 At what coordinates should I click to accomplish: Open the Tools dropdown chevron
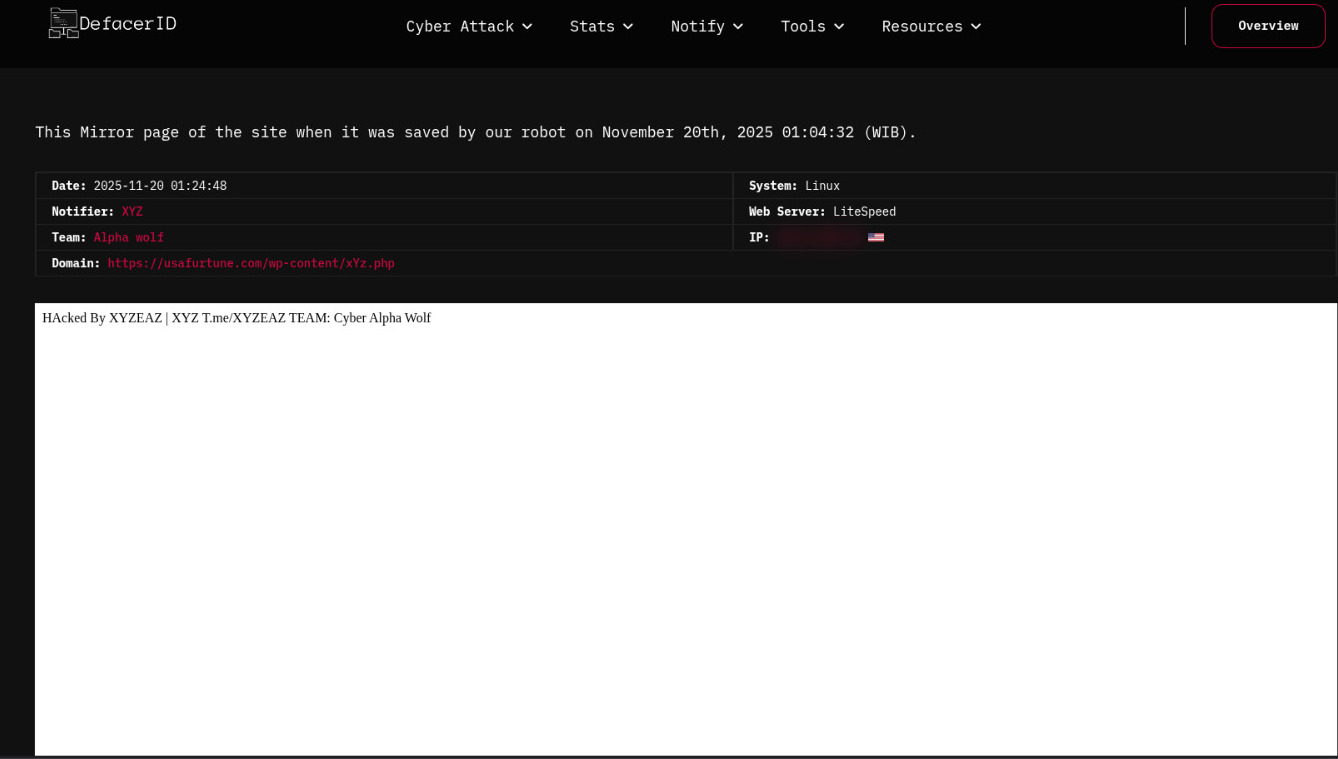(839, 26)
